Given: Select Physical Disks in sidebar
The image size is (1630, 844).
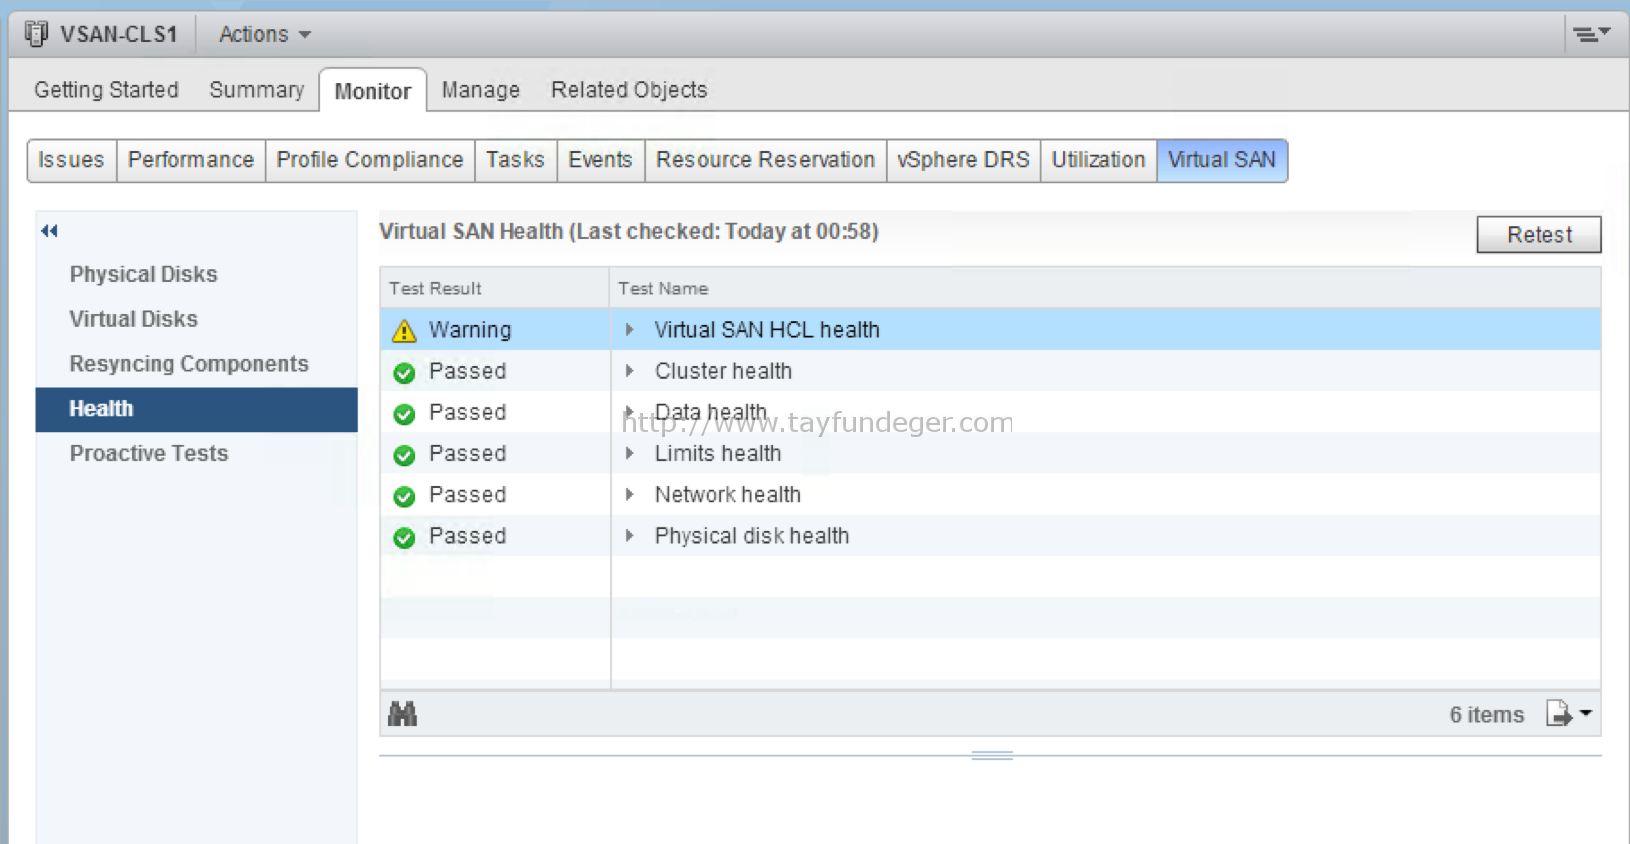Looking at the screenshot, I should pos(144,274).
